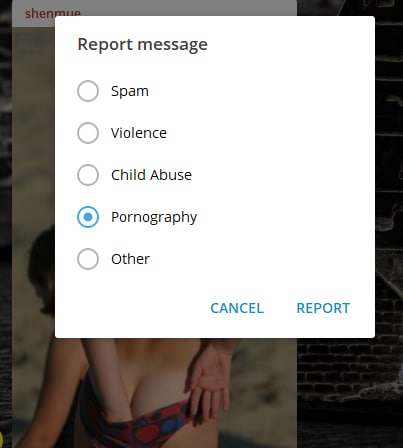Open the shenmue sender name
Viewport: 403px width, 448px height.
pos(53,13)
